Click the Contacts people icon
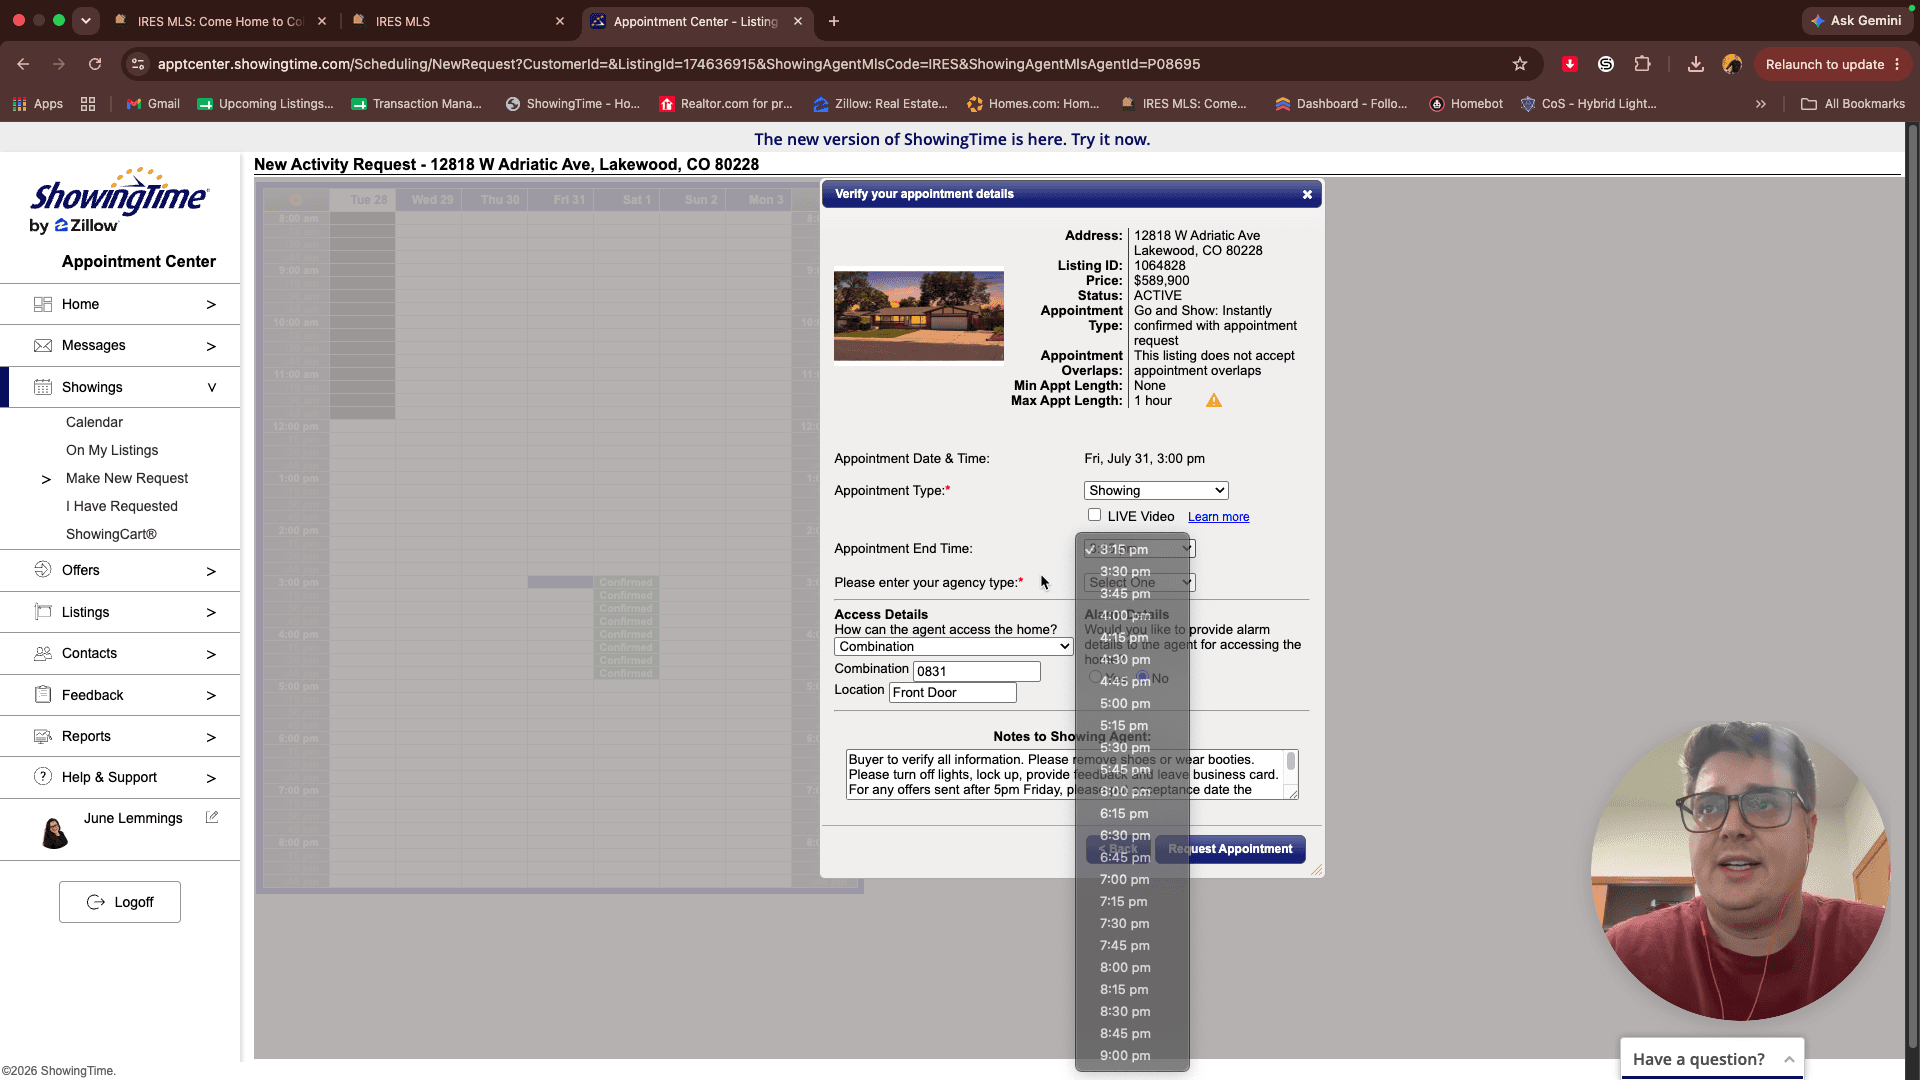 point(43,654)
